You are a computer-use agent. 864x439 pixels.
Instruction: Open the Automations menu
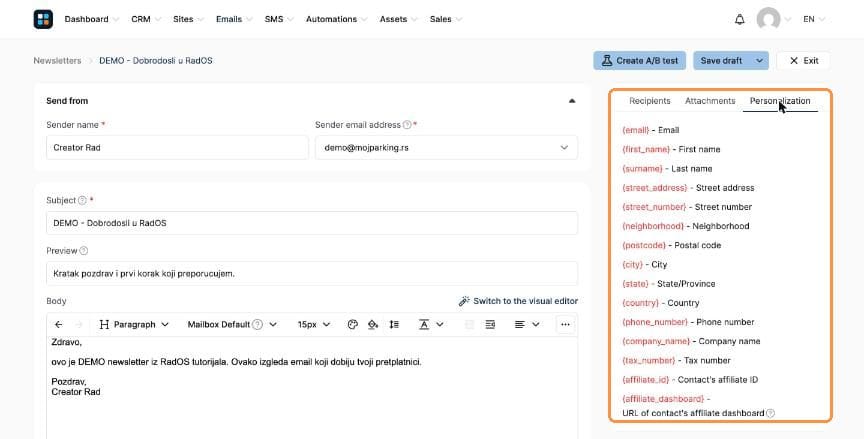point(337,19)
